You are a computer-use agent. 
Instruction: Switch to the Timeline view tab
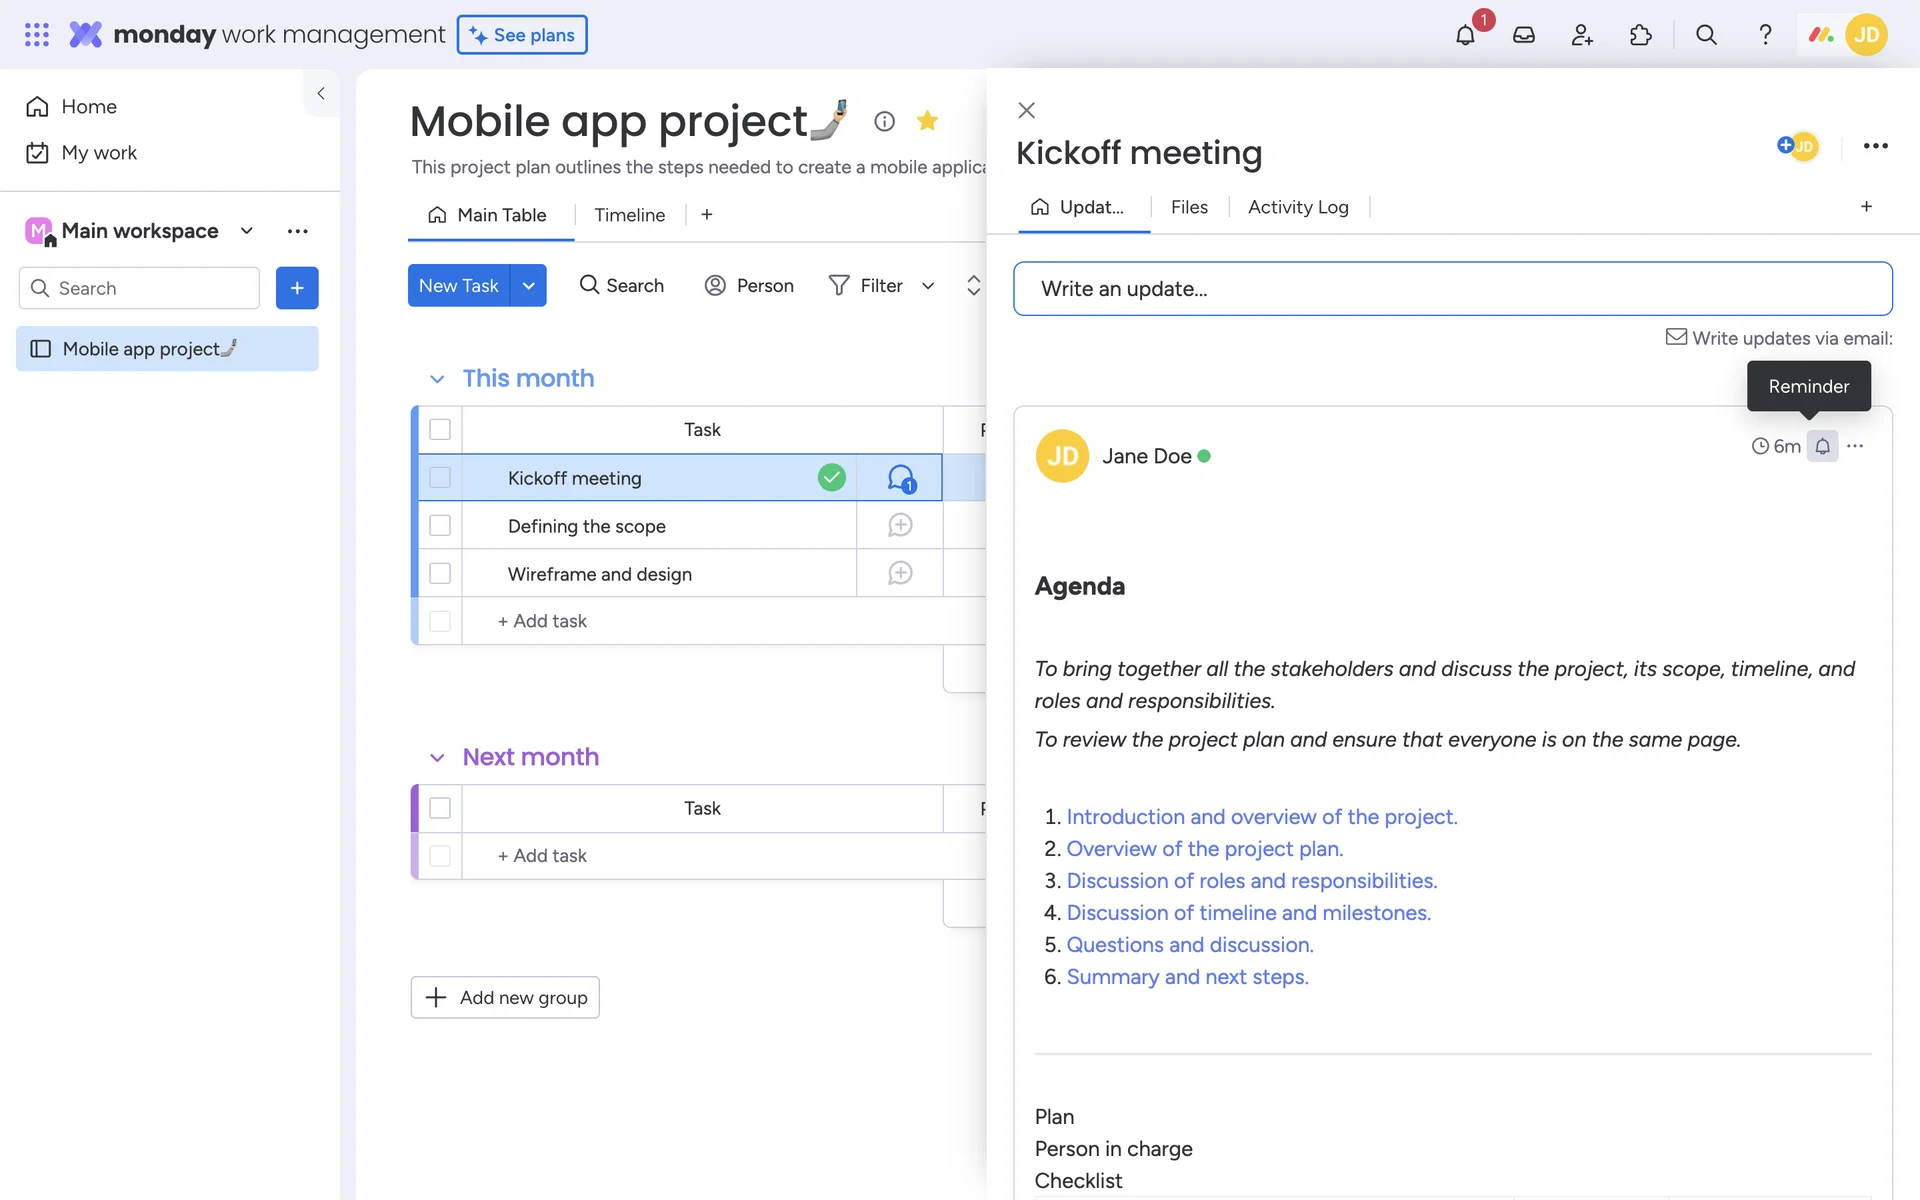click(629, 215)
